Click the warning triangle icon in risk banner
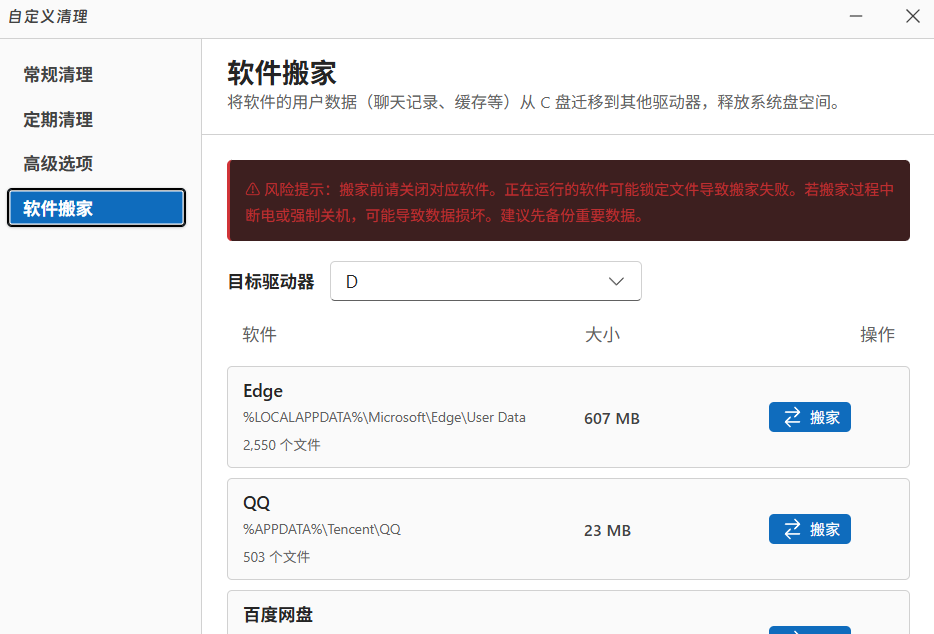This screenshot has height=634, width=934. [253, 189]
